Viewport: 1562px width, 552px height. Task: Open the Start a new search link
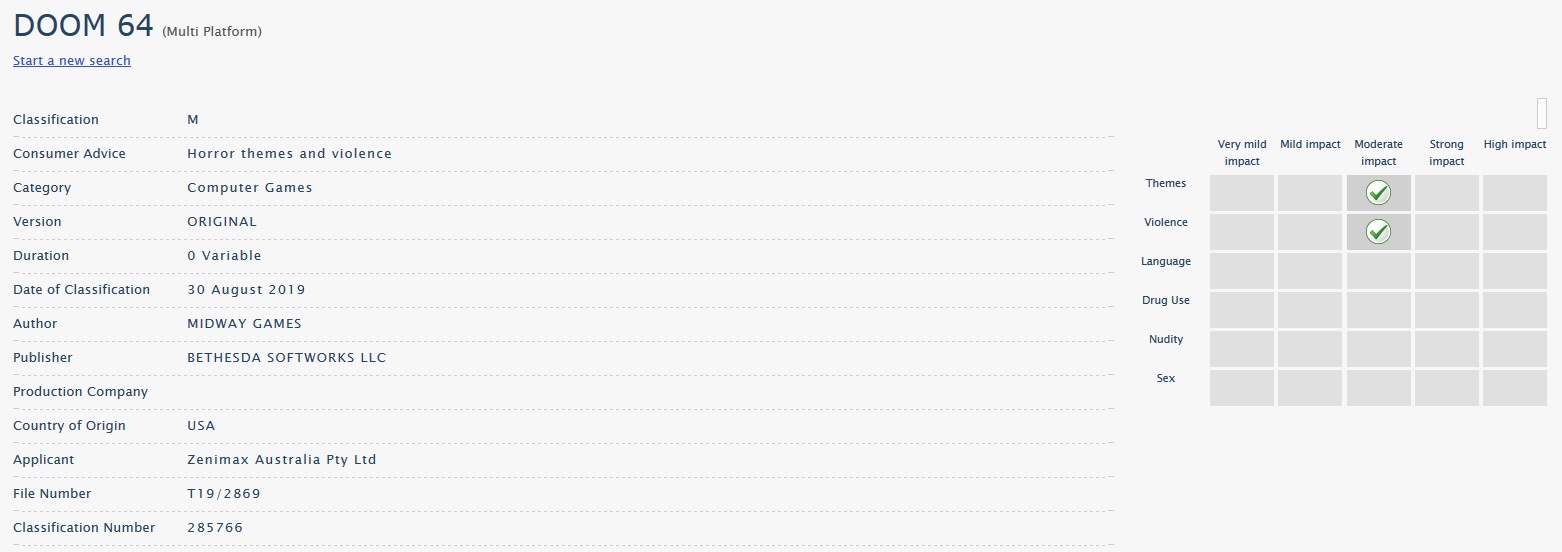(x=72, y=60)
